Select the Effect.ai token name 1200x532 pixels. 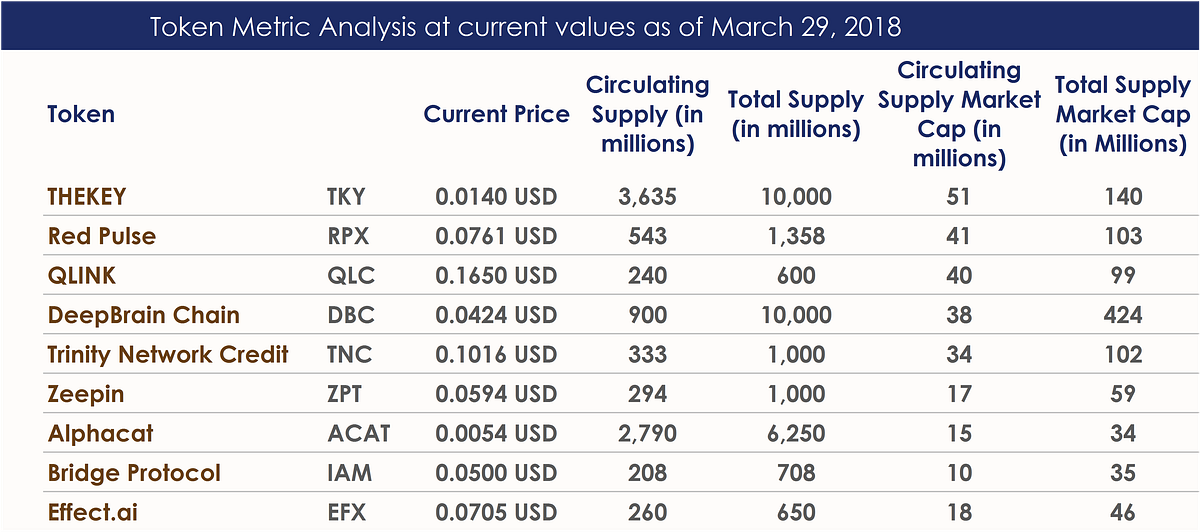(92, 513)
